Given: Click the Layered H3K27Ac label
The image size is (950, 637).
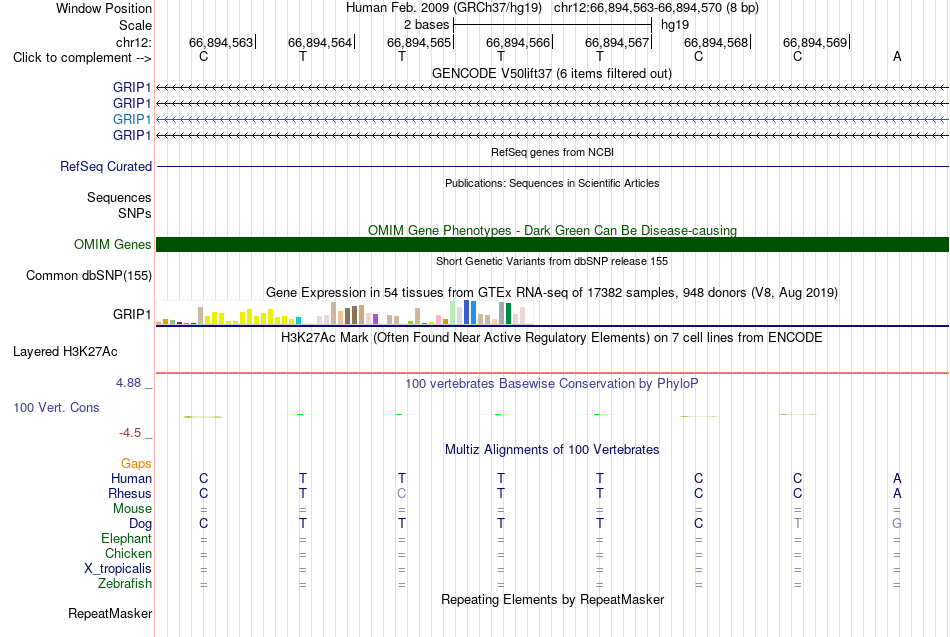Looking at the screenshot, I should pyautogui.click(x=65, y=352).
